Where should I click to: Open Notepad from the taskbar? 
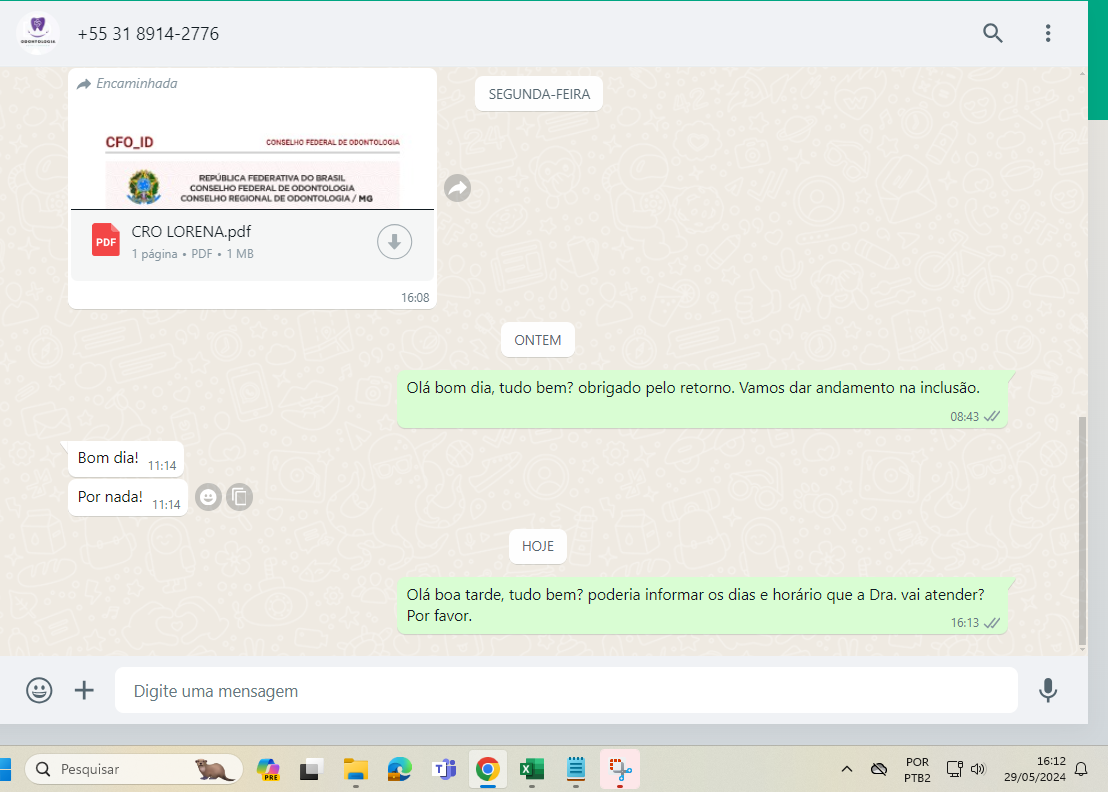tap(576, 769)
